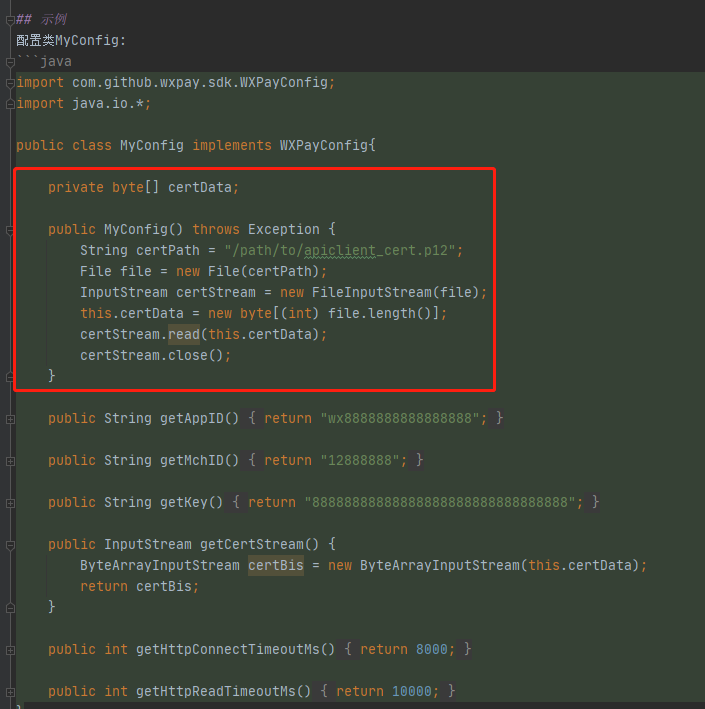This screenshot has height=709, width=705.
Task: Click the folded opening brace after getAppID()
Action: tap(252, 418)
